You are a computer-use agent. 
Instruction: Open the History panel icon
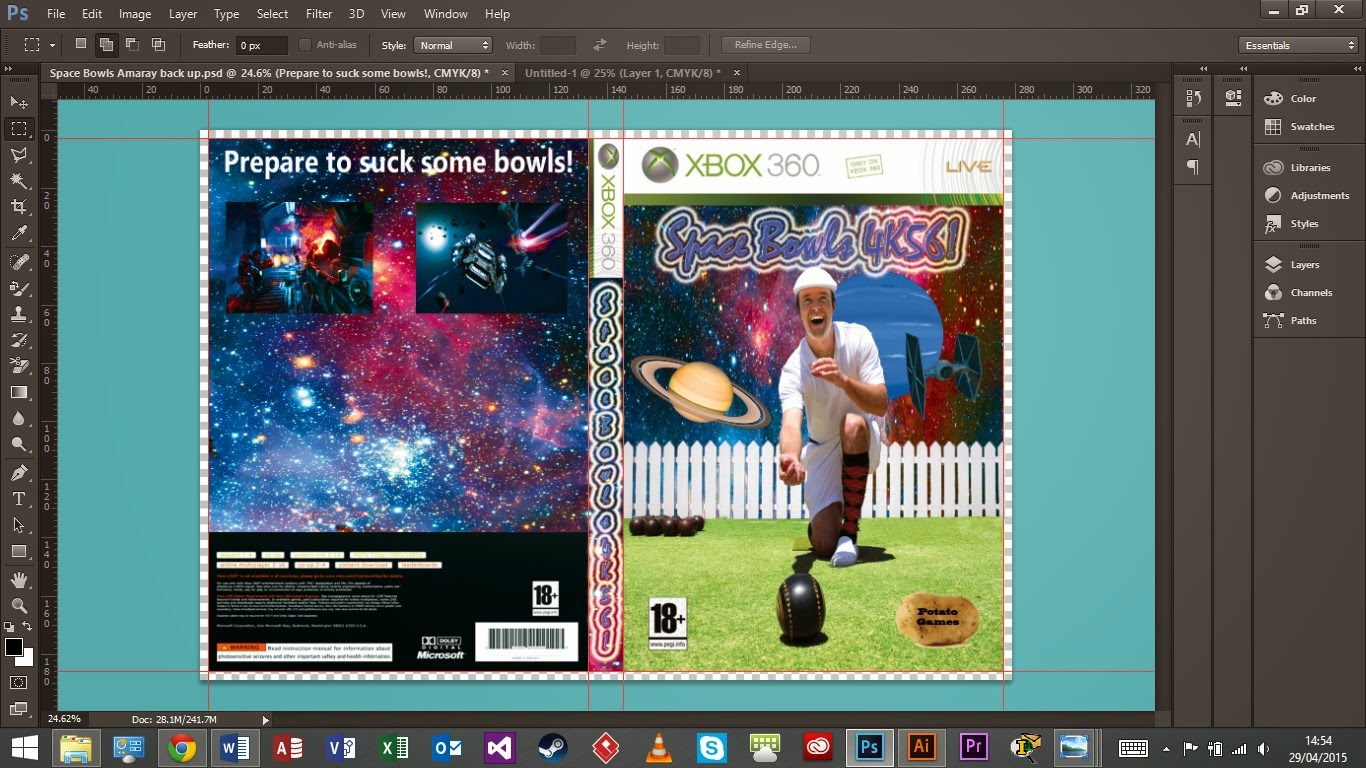coord(1193,98)
